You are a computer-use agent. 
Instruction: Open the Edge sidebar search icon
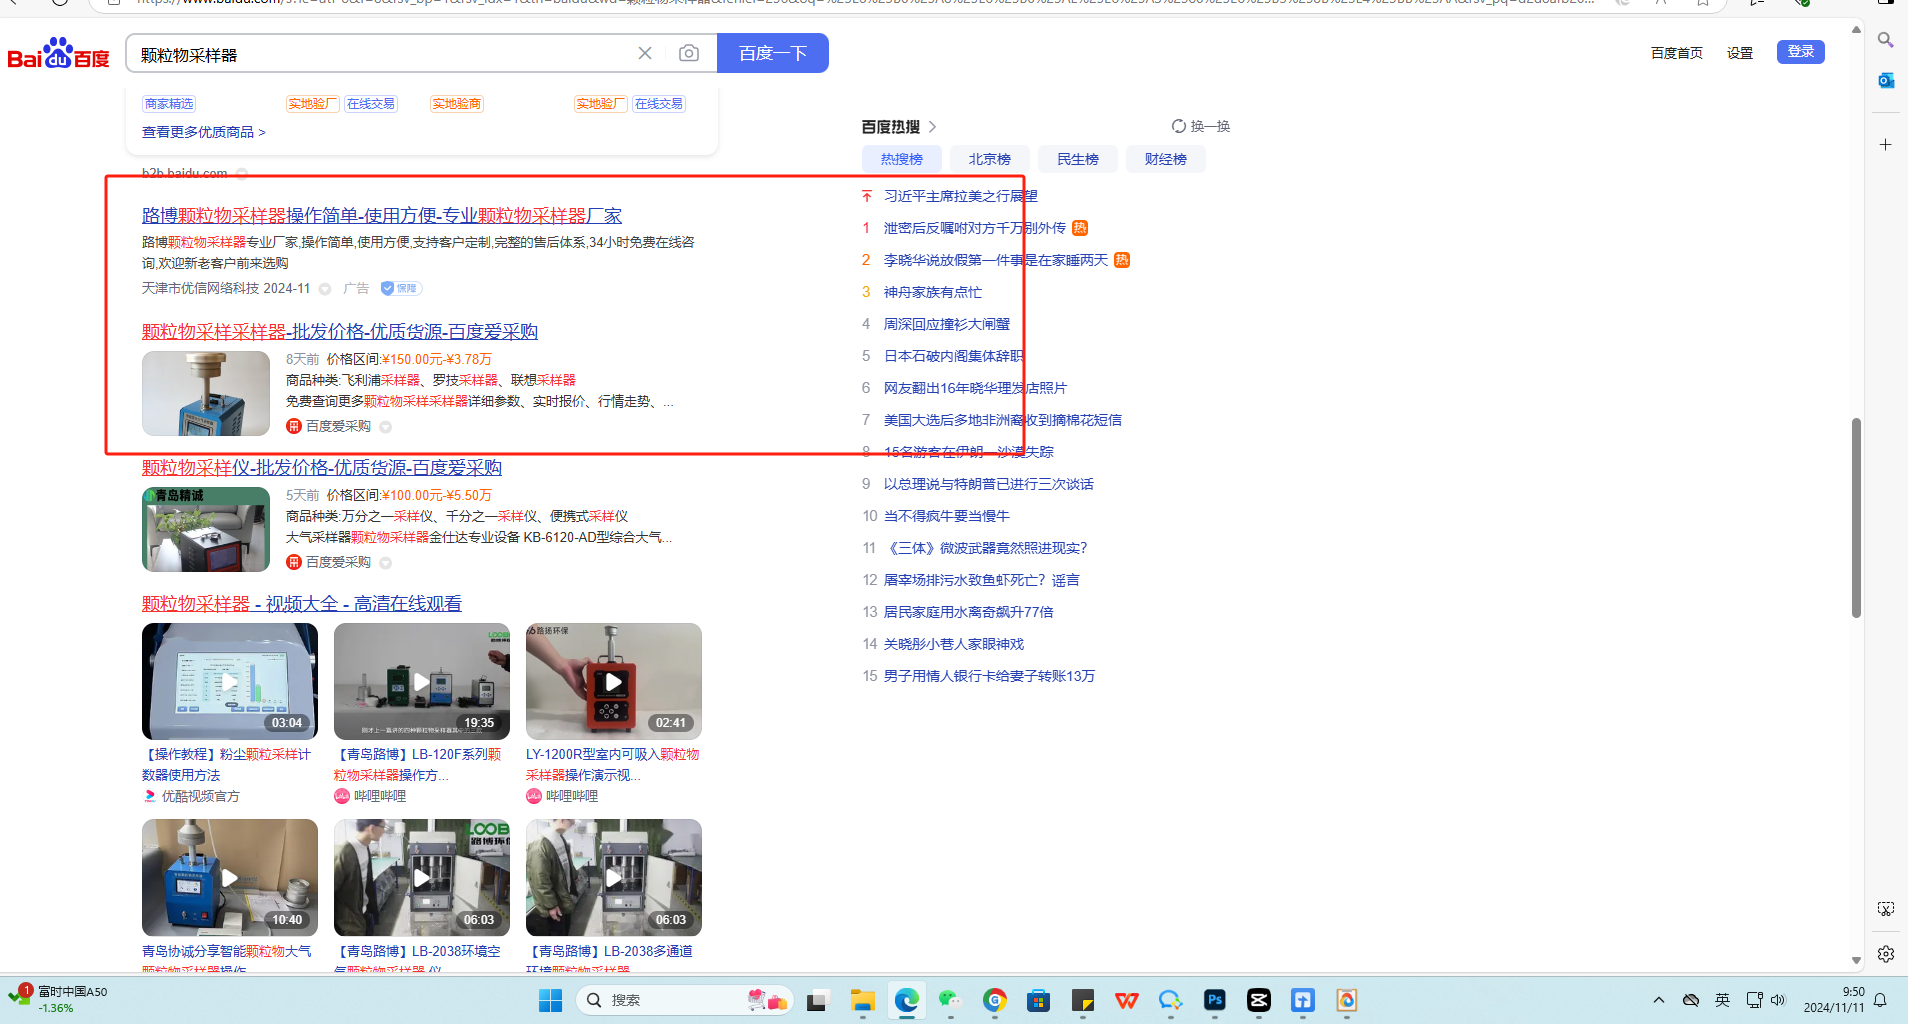point(1885,40)
